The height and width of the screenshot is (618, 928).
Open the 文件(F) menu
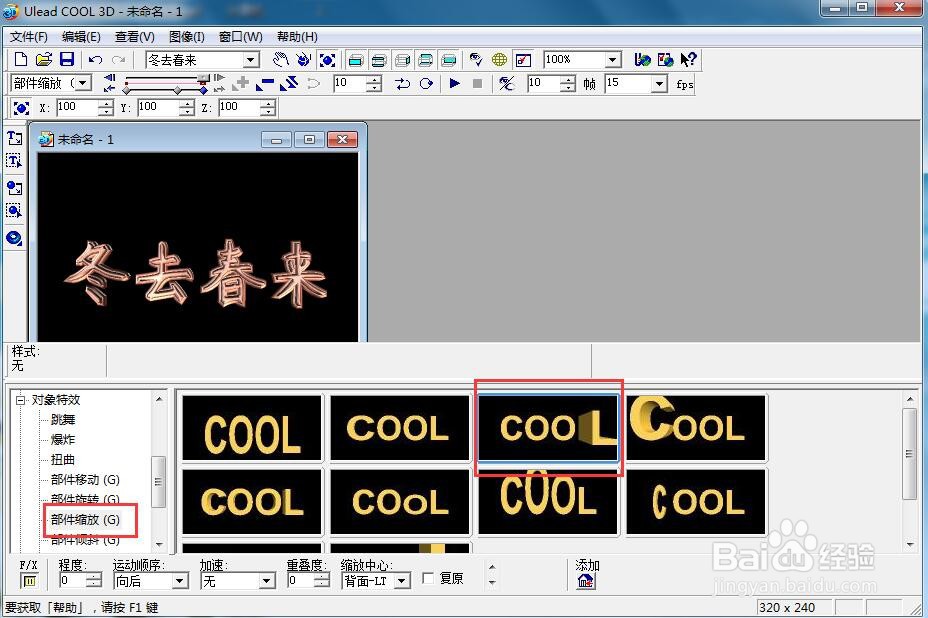[x=28, y=37]
